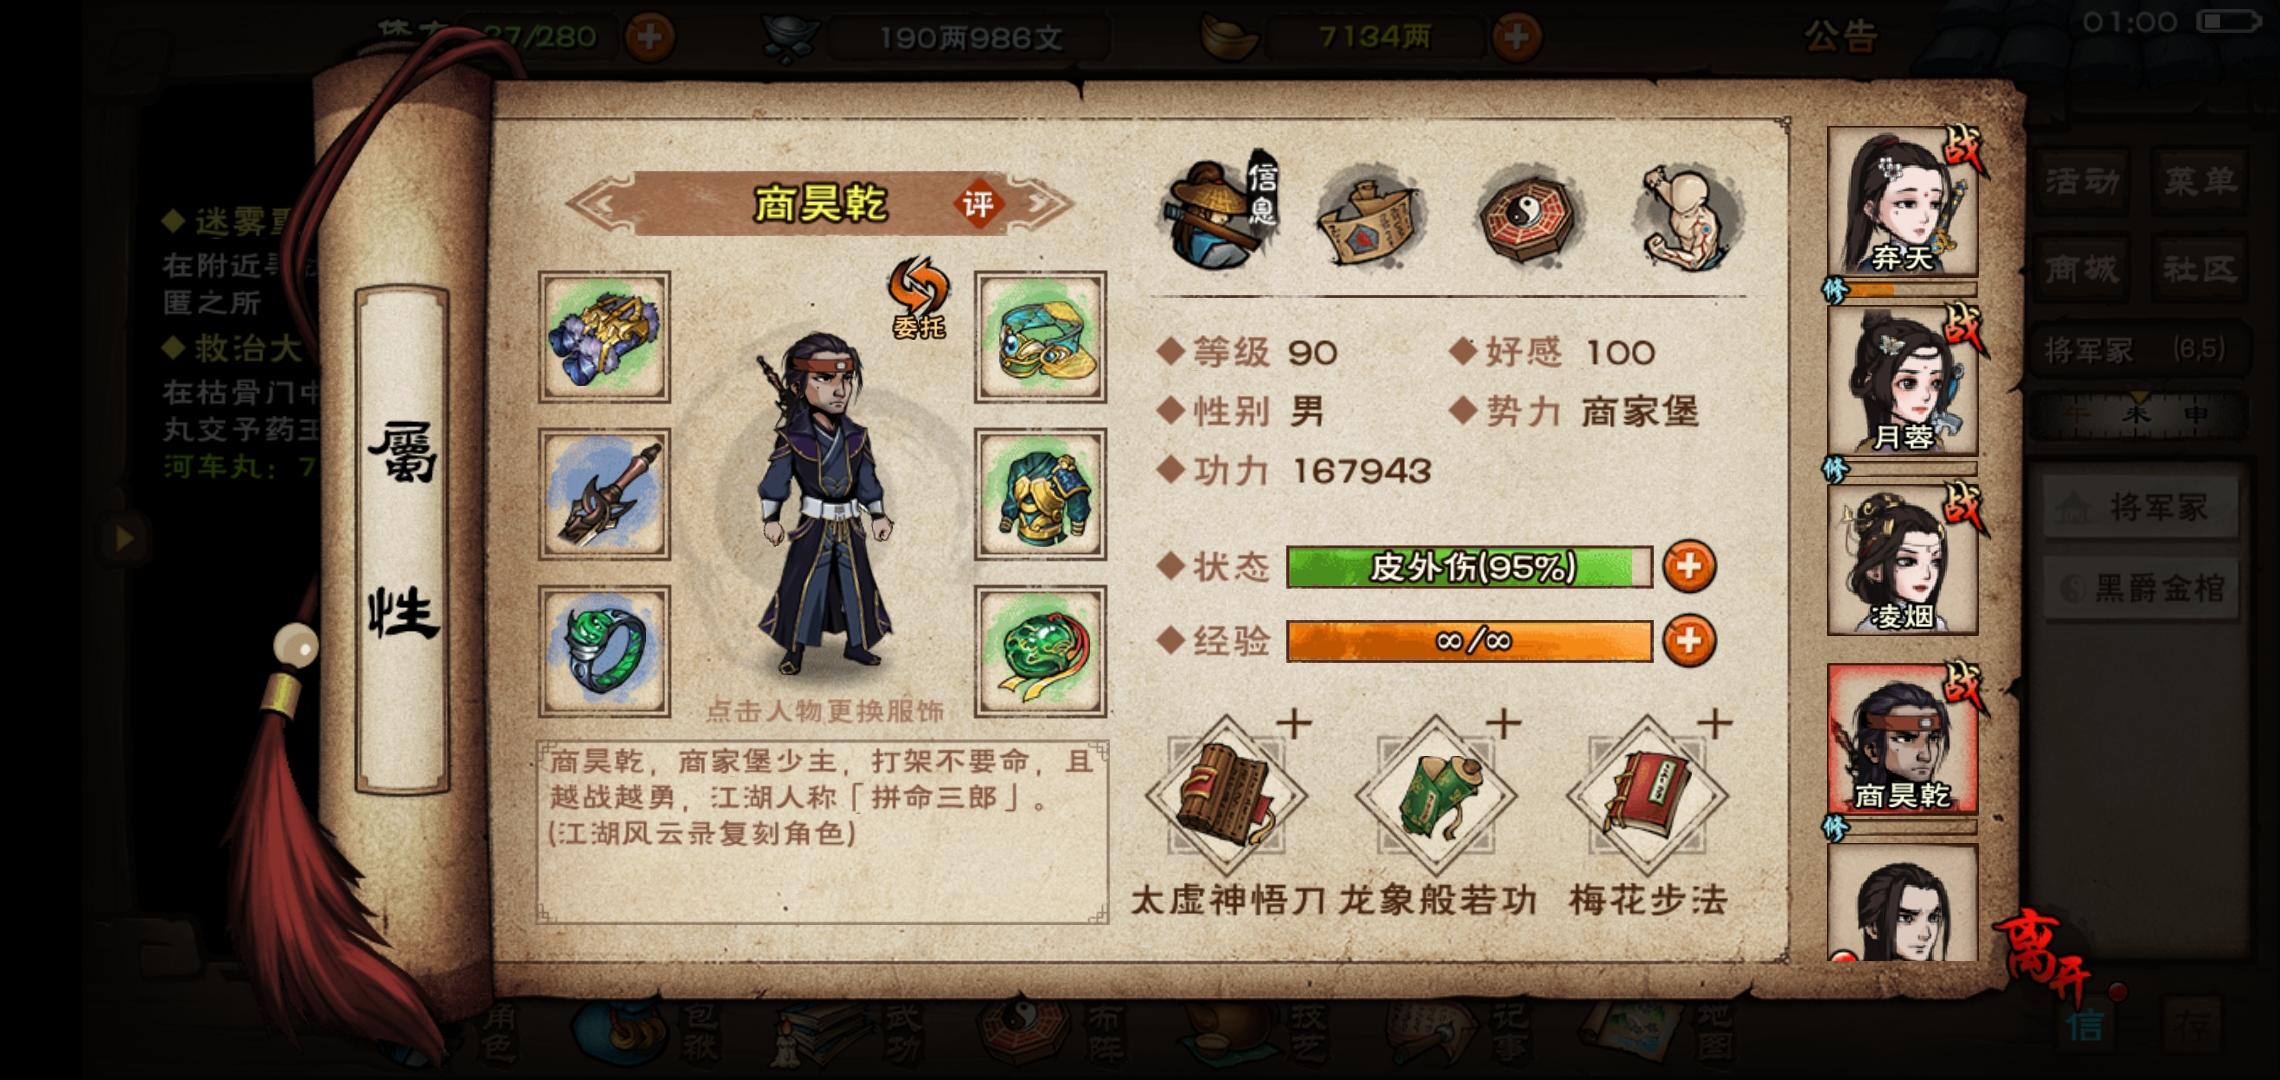Select the green jade pendant slot

(1040, 652)
